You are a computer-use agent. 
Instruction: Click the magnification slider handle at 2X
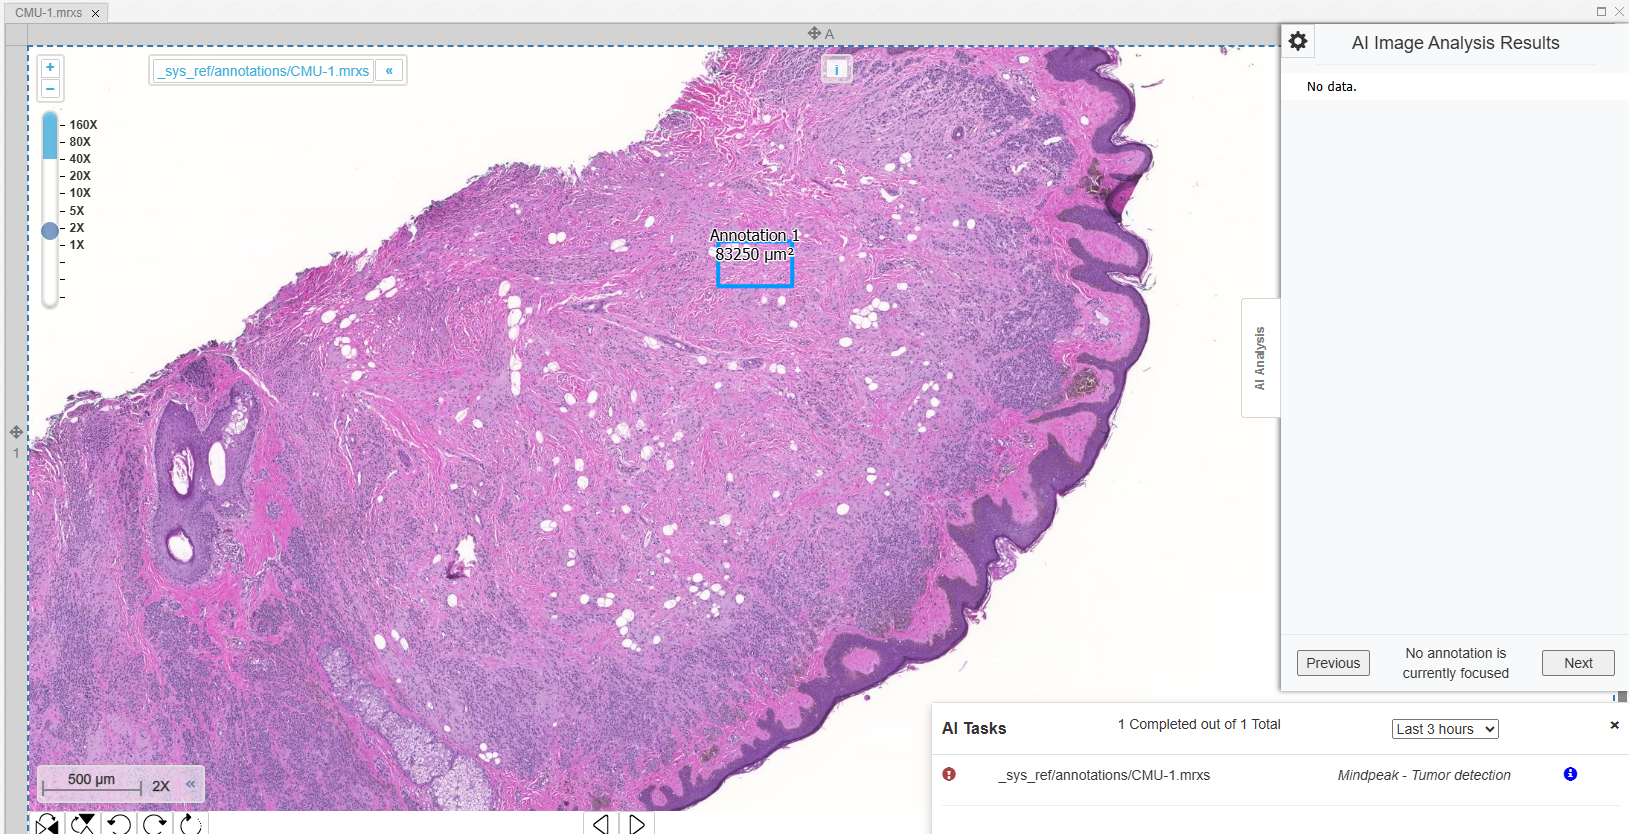pyautogui.click(x=50, y=231)
